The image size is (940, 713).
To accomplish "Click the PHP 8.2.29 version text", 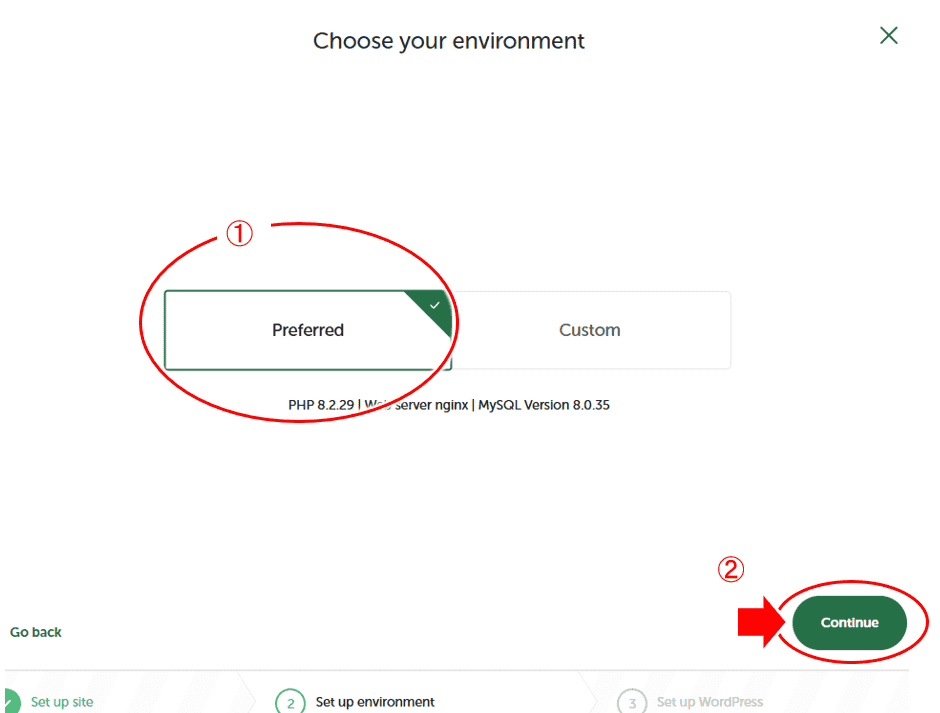I will (x=319, y=405).
